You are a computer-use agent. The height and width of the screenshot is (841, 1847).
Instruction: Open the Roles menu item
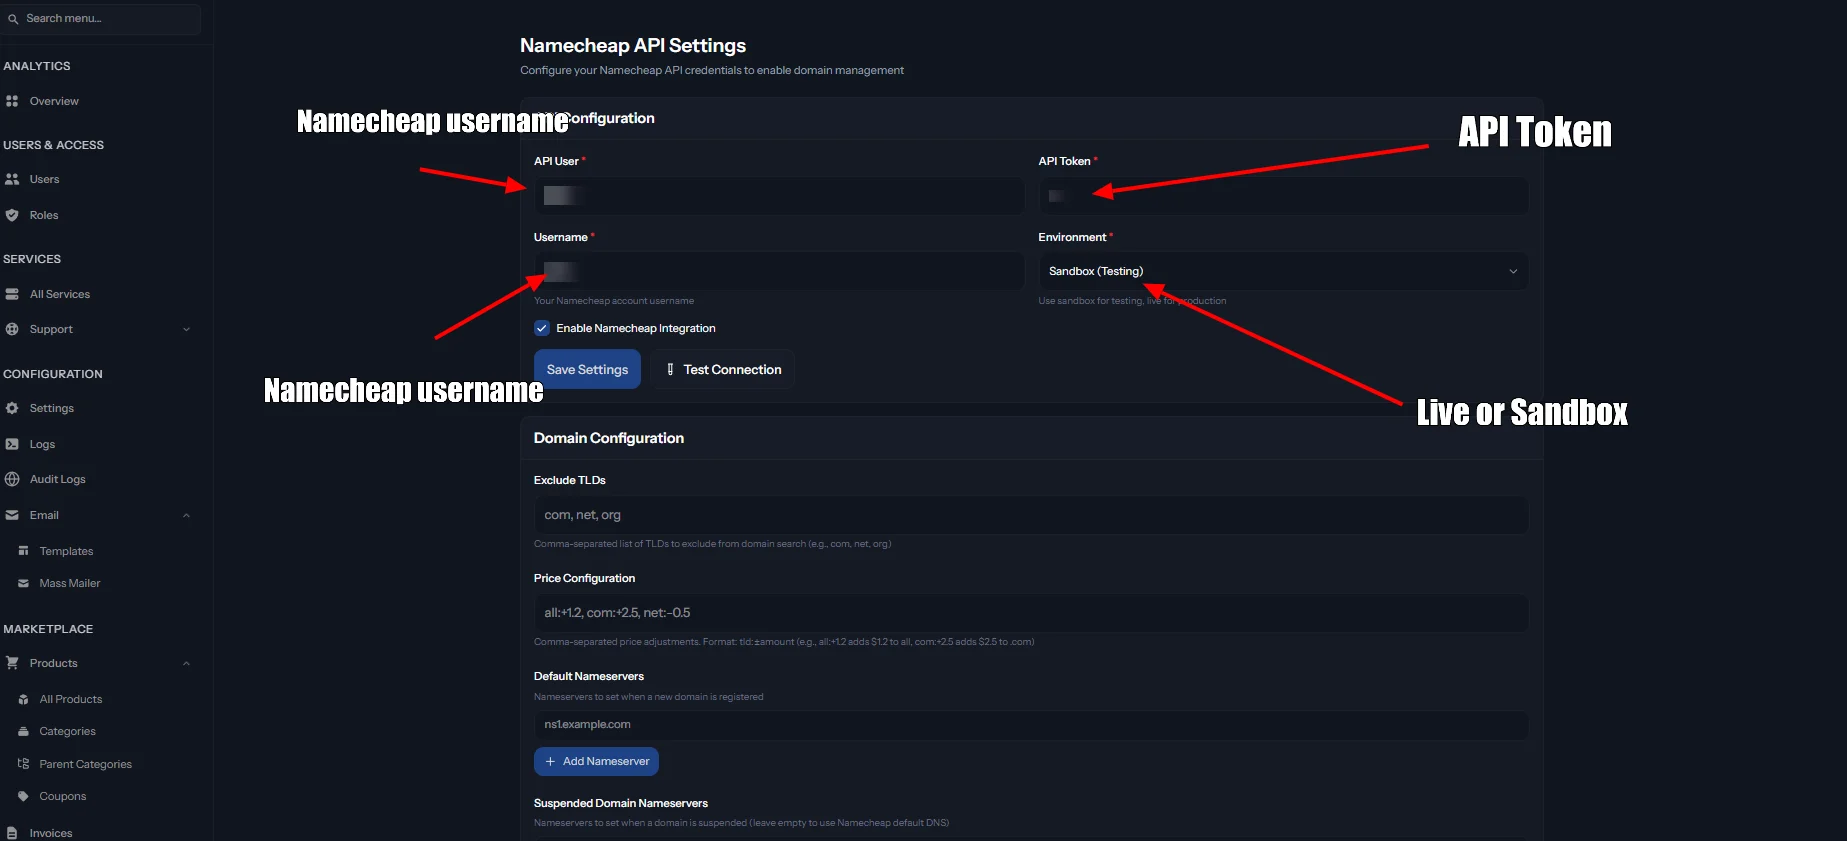(44, 215)
